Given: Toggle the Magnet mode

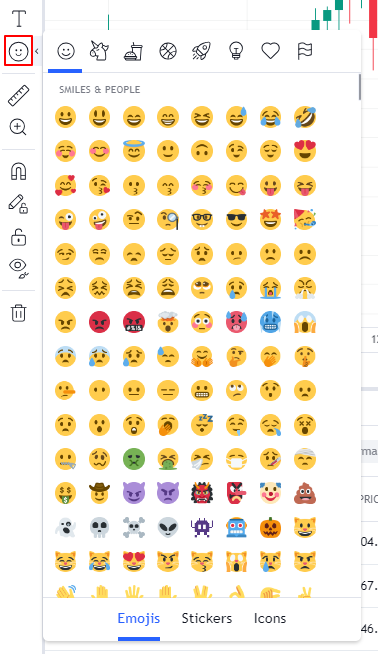Looking at the screenshot, I should tap(18, 171).
